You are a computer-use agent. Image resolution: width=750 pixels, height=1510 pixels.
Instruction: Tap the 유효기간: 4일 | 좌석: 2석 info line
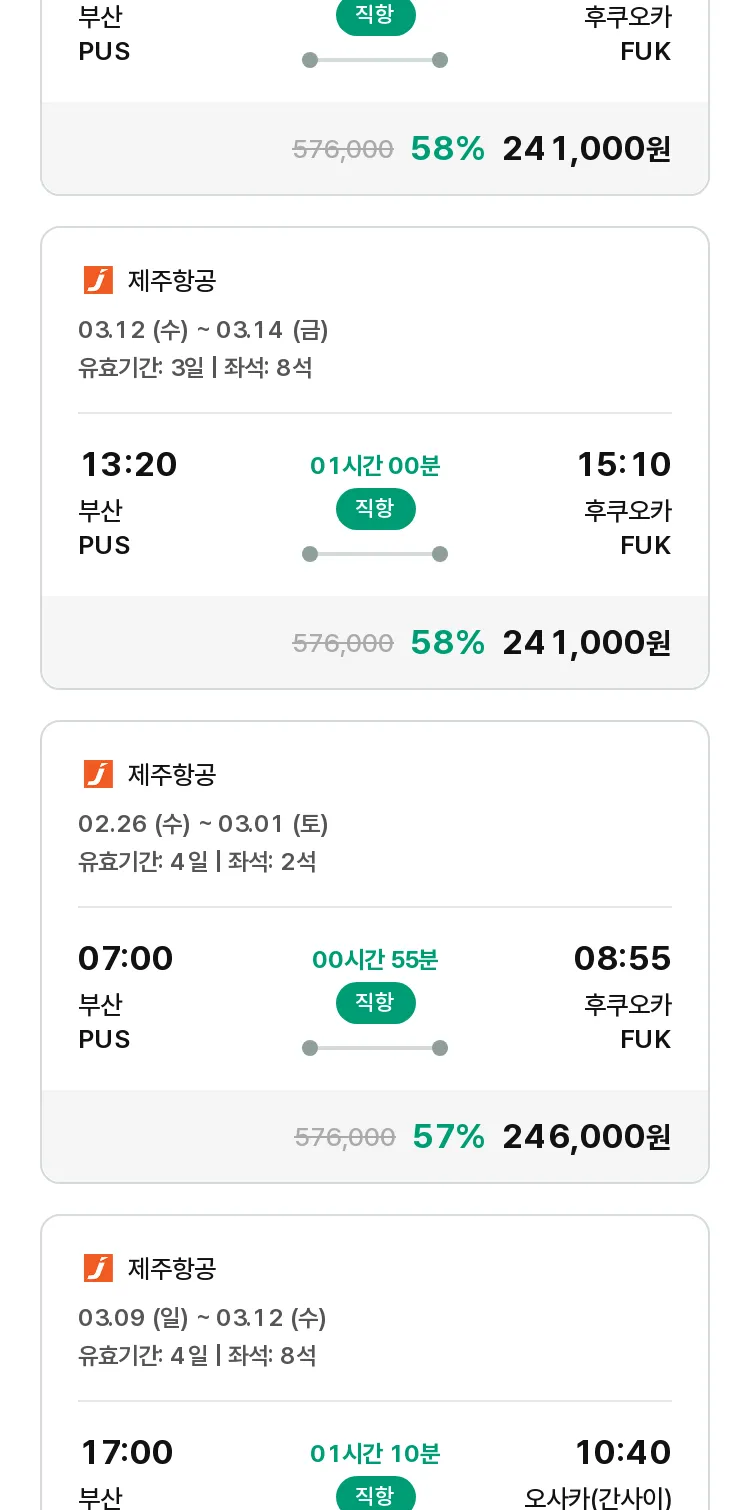pyautogui.click(x=197, y=861)
